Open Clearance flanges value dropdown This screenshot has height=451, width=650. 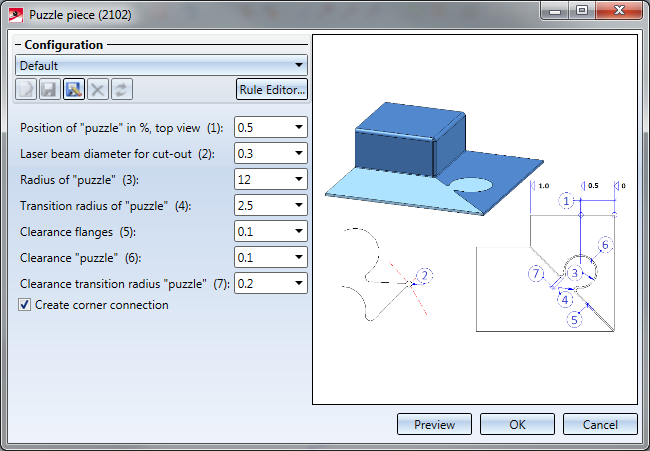pos(299,232)
